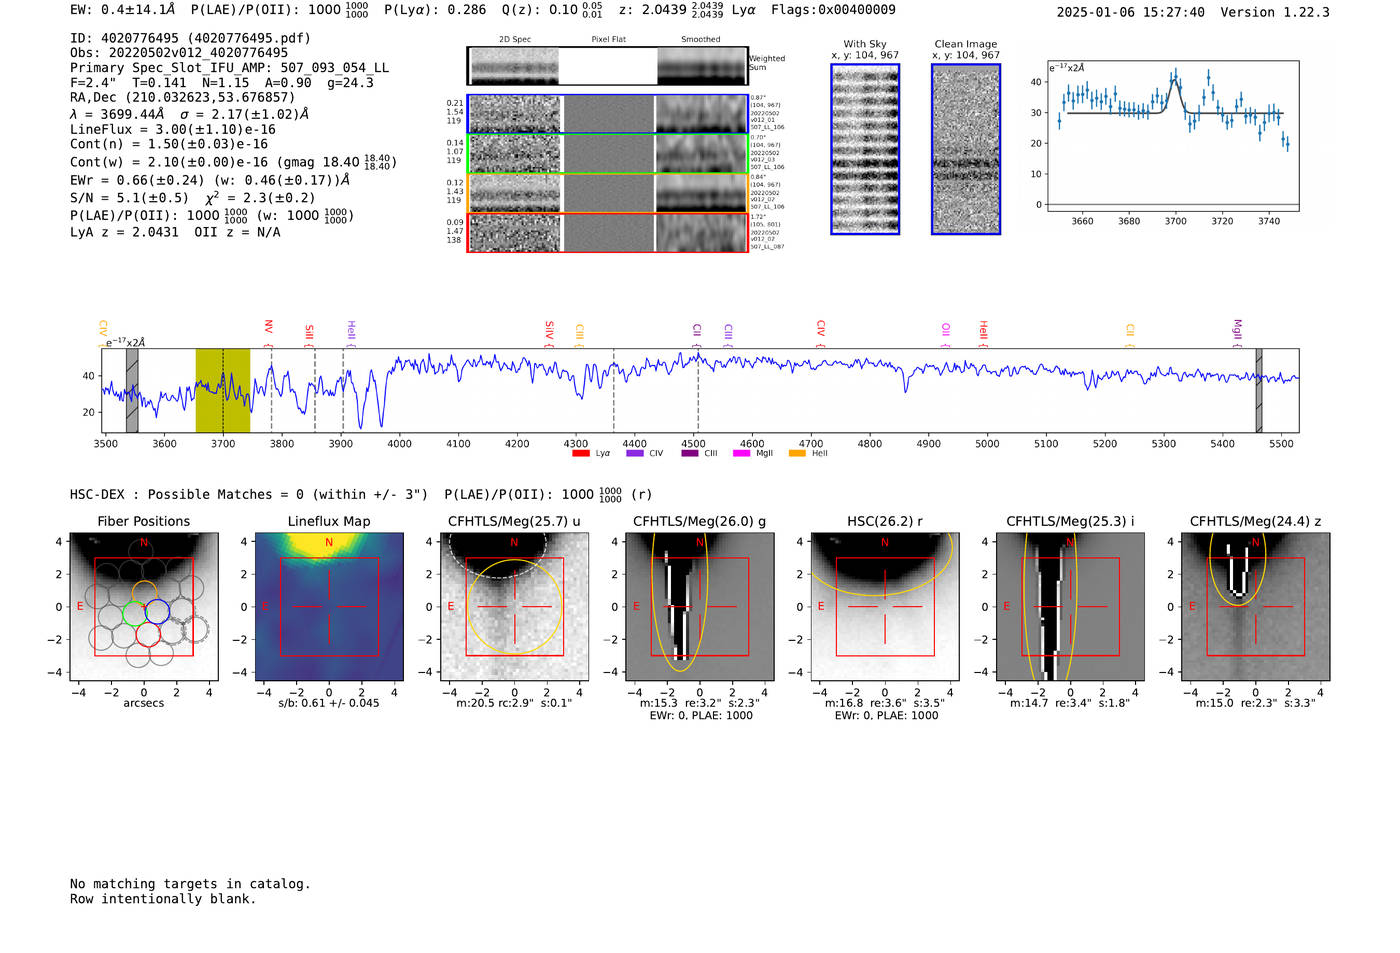Click the Smoothed column header
The height and width of the screenshot is (953, 1400).
click(701, 40)
